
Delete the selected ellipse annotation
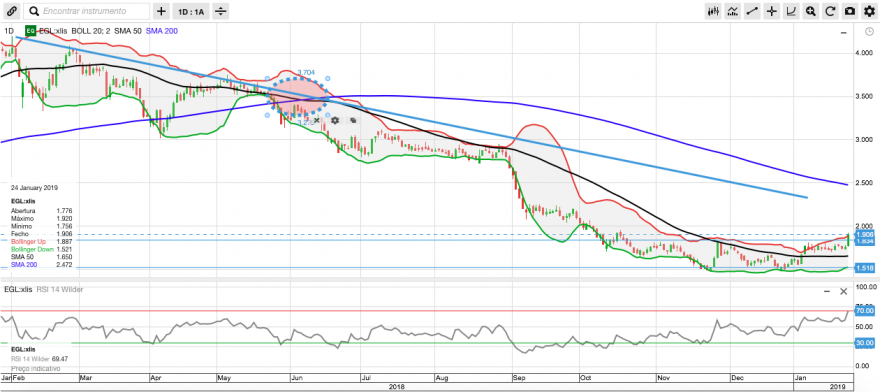[x=317, y=120]
